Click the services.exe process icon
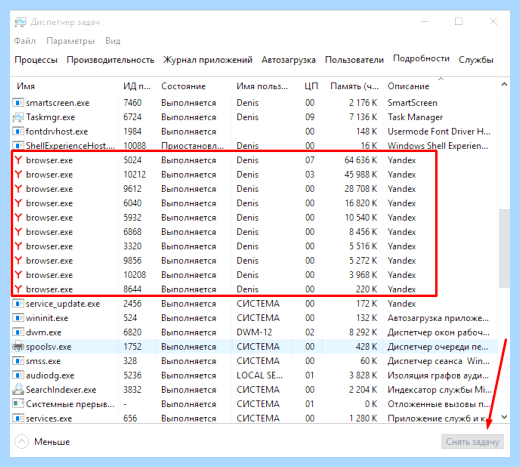This screenshot has width=520, height=467. (18, 418)
